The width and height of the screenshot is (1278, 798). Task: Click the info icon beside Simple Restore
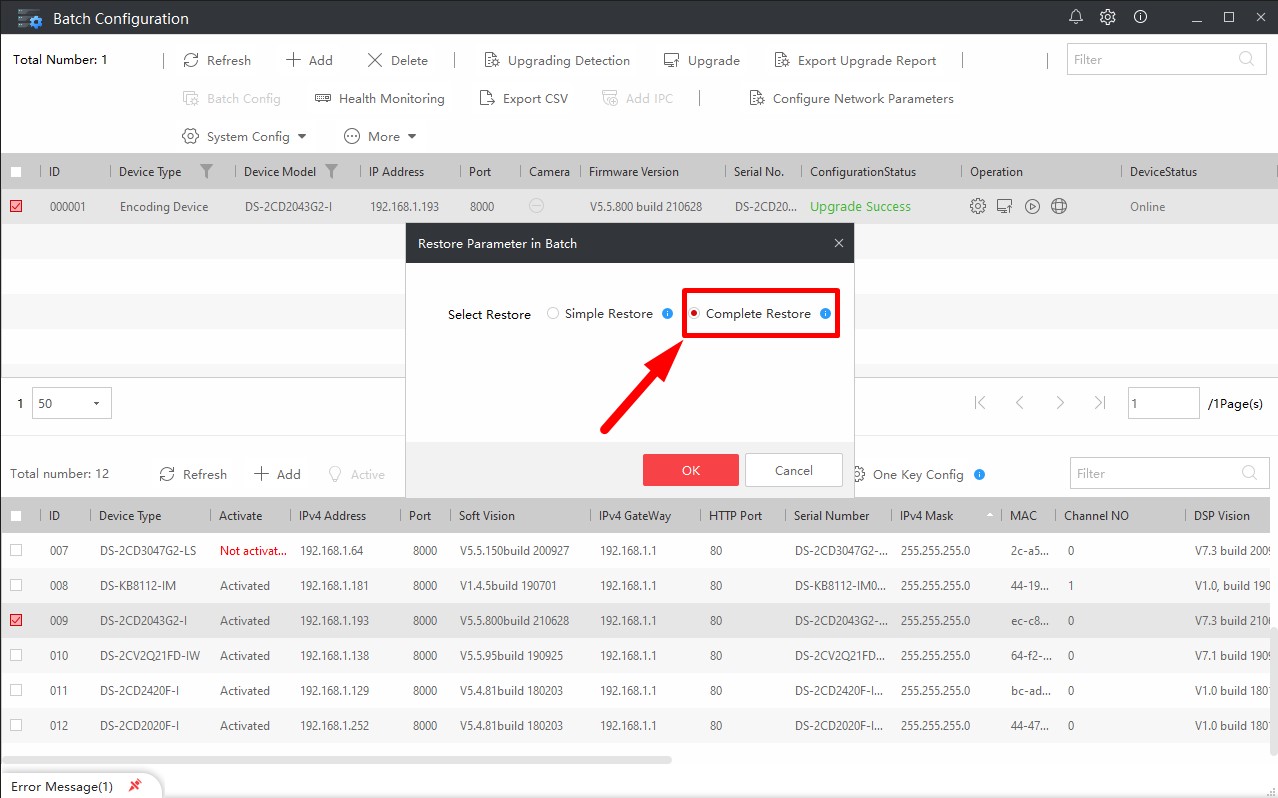[x=668, y=313]
